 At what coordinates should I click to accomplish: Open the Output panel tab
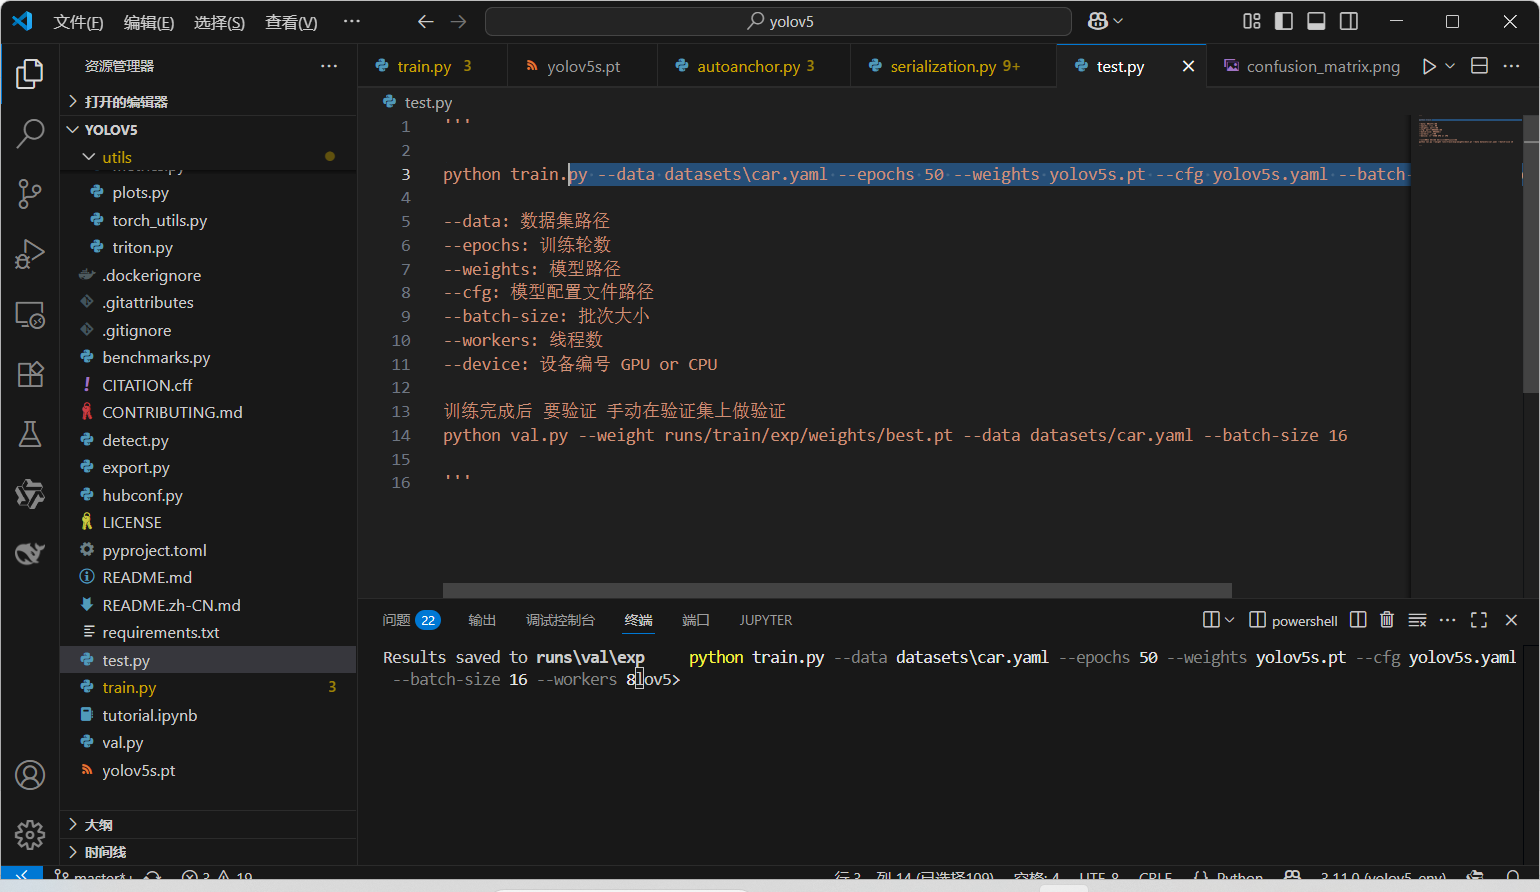pyautogui.click(x=482, y=620)
